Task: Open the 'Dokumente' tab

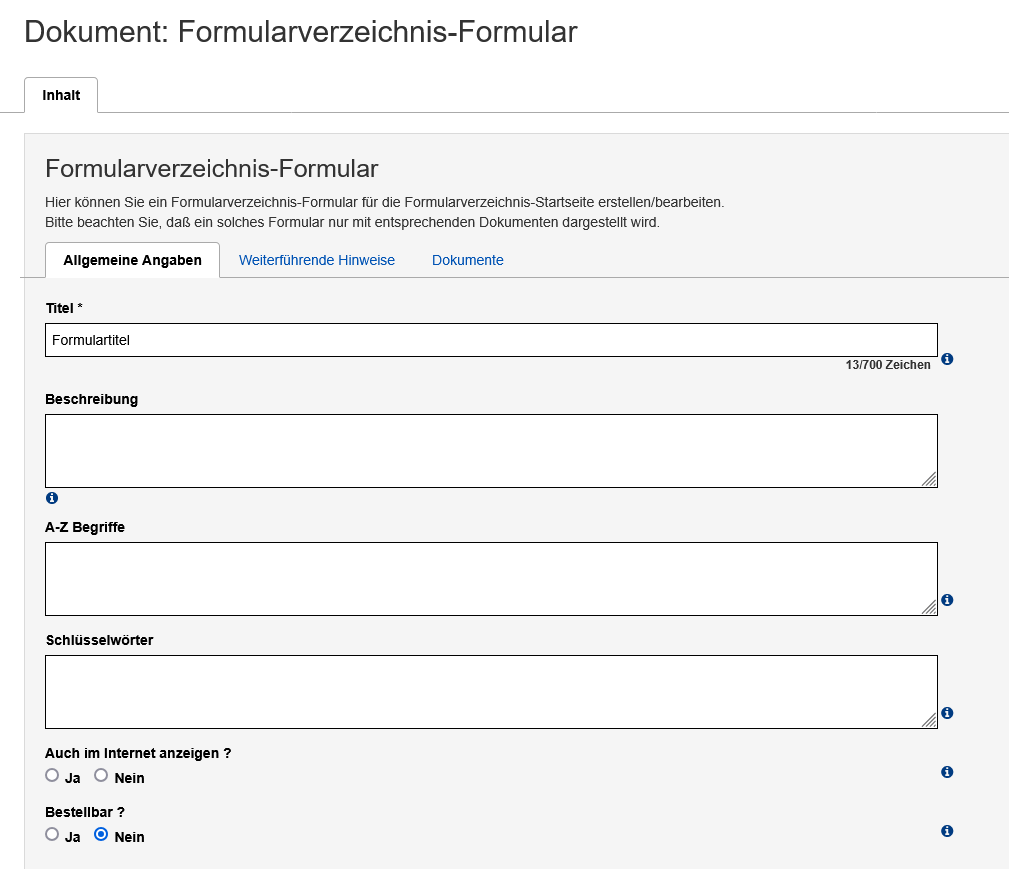Action: coord(467,260)
